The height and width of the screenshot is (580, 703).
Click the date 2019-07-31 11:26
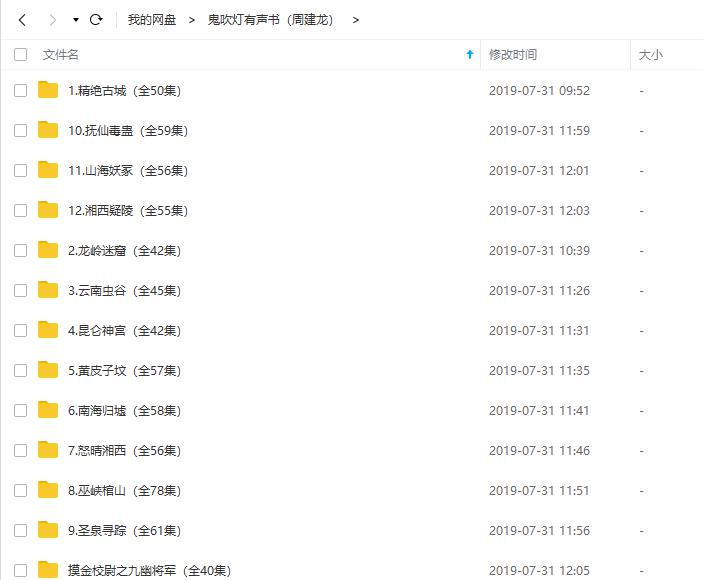539,290
